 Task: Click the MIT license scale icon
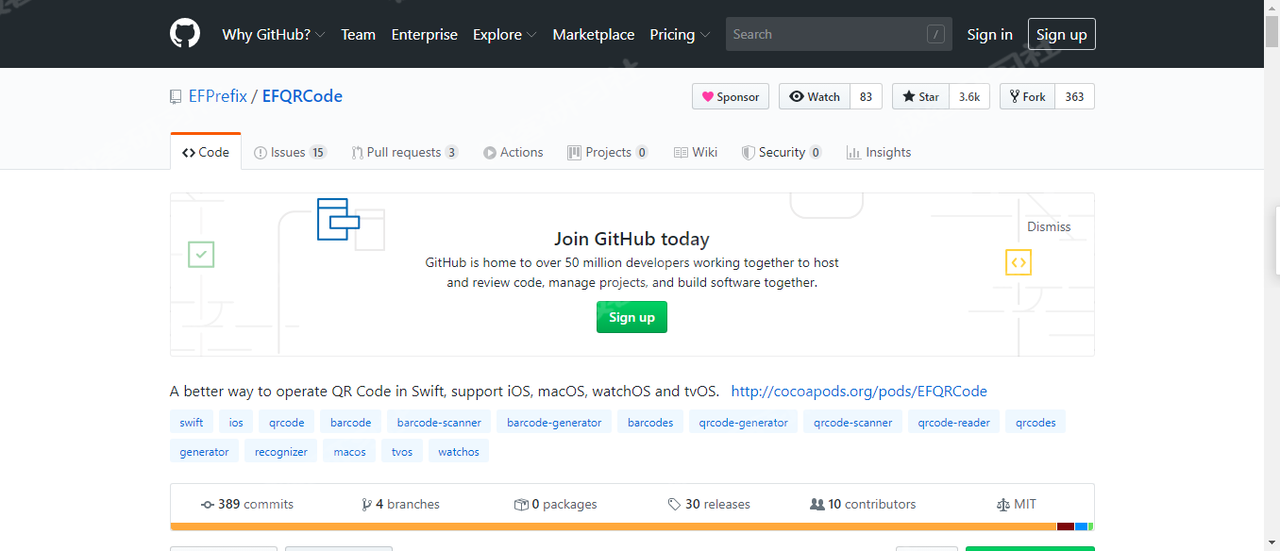1003,504
